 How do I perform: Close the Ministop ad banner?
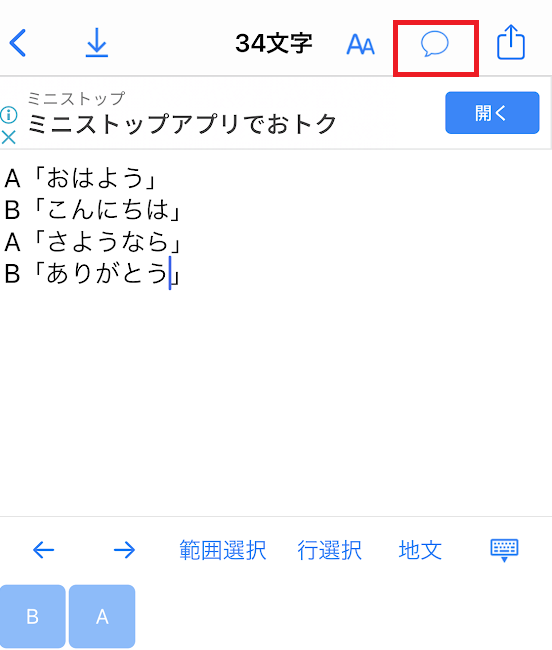coord(9,137)
